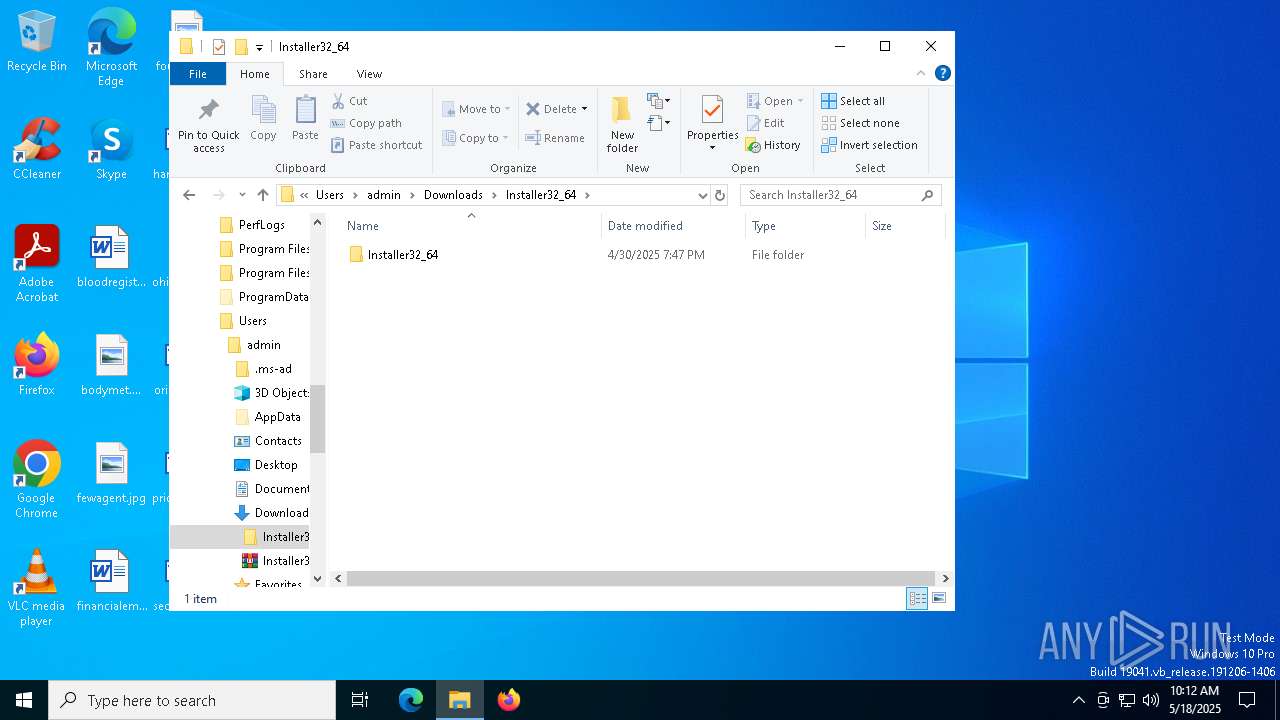Select the Installer32_64 folder in file list
1280x720 pixels.
[402, 255]
